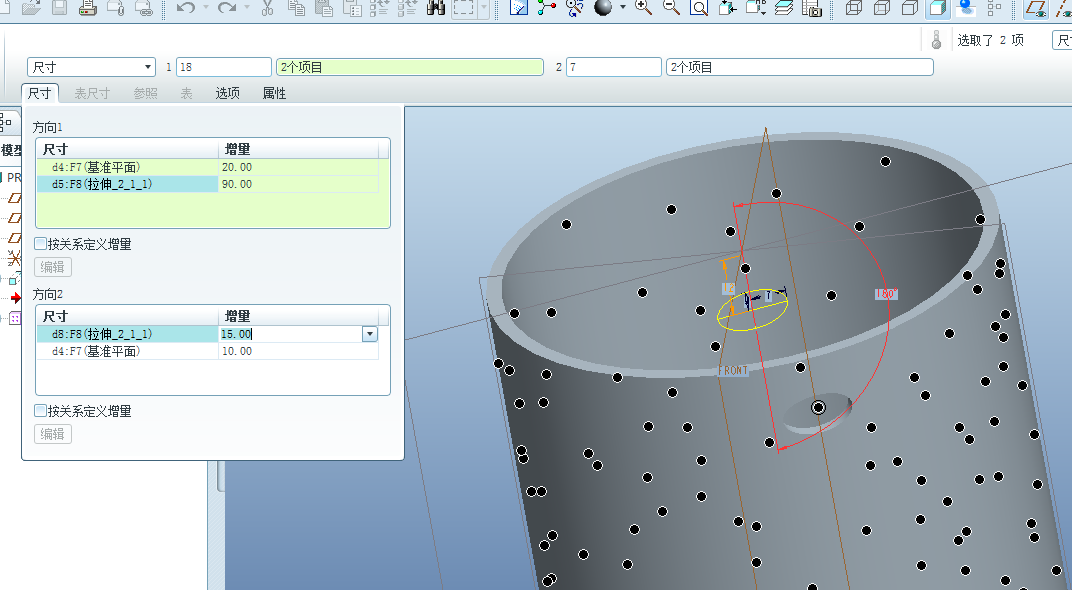Print using the printer icon
This screenshot has height=590, width=1072.
88,8
